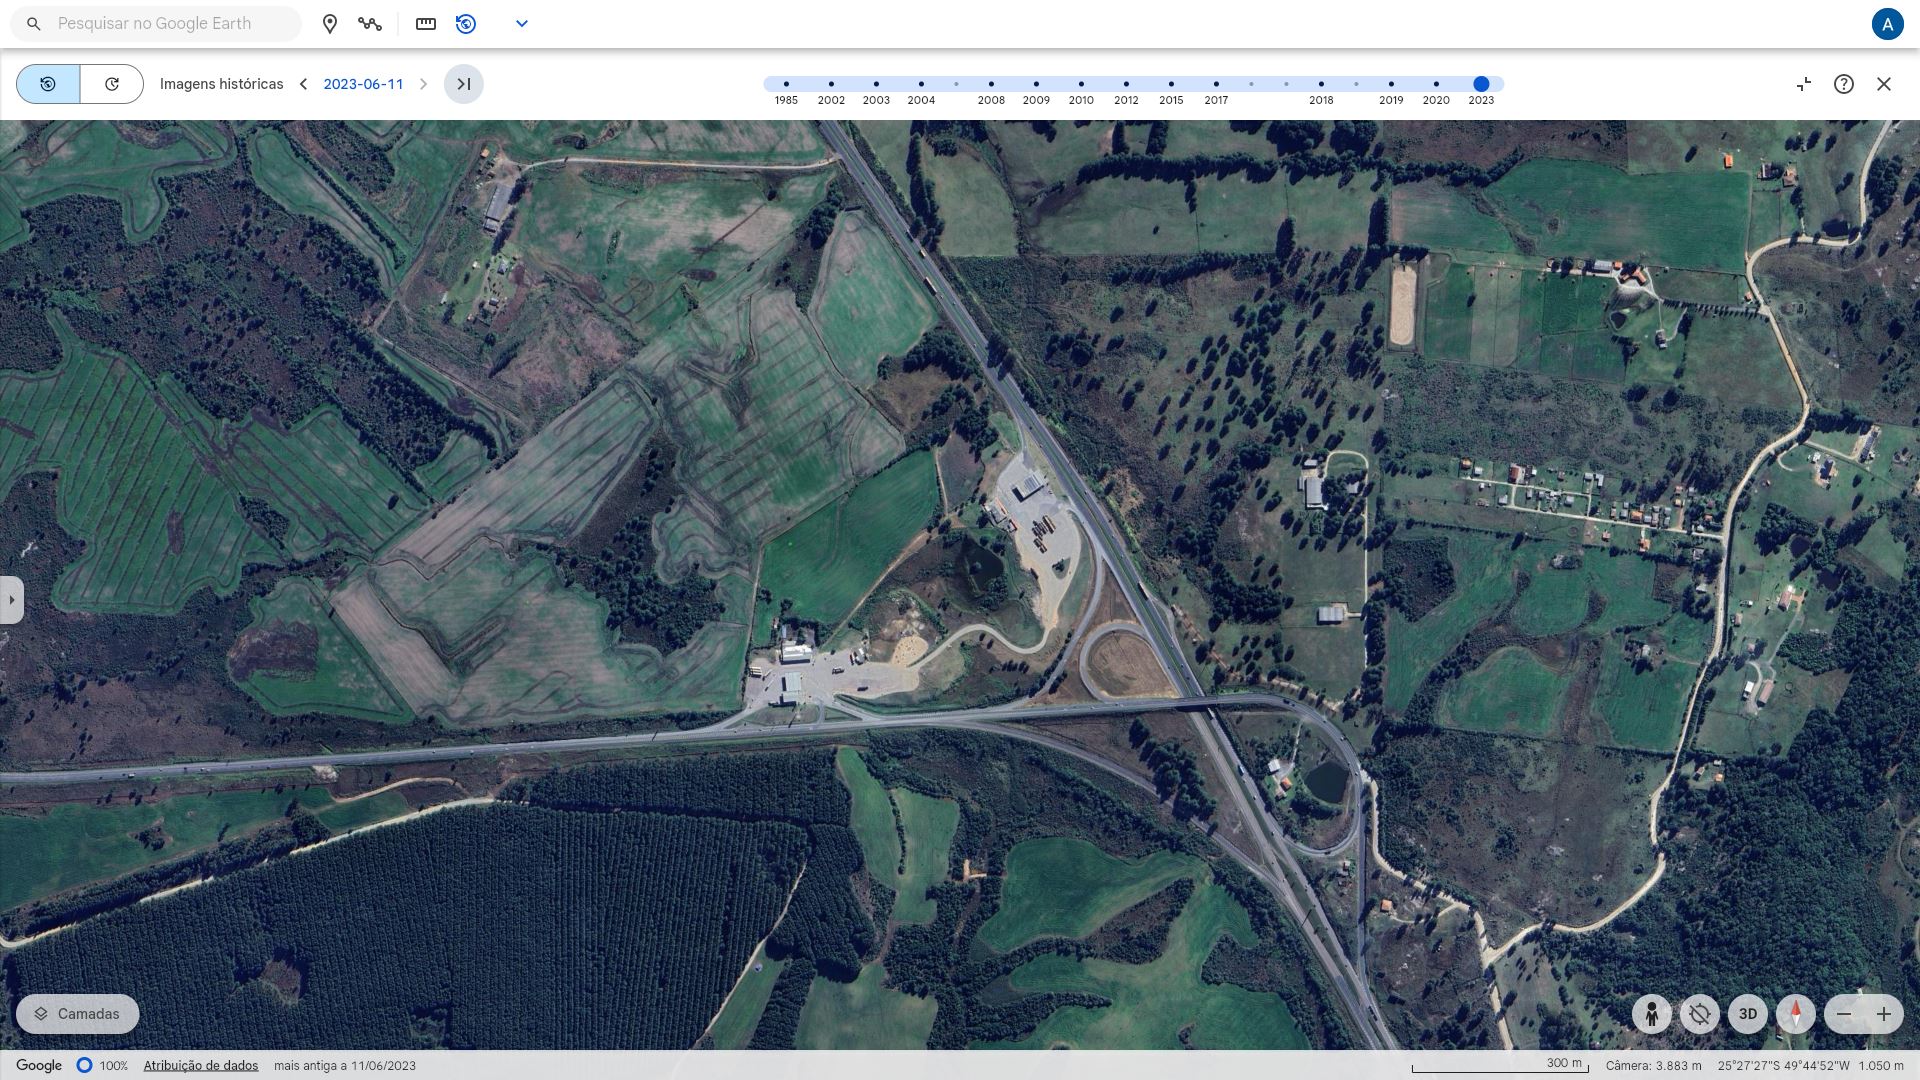Open the measure ruler tool
The width and height of the screenshot is (1920, 1080).
pos(426,23)
